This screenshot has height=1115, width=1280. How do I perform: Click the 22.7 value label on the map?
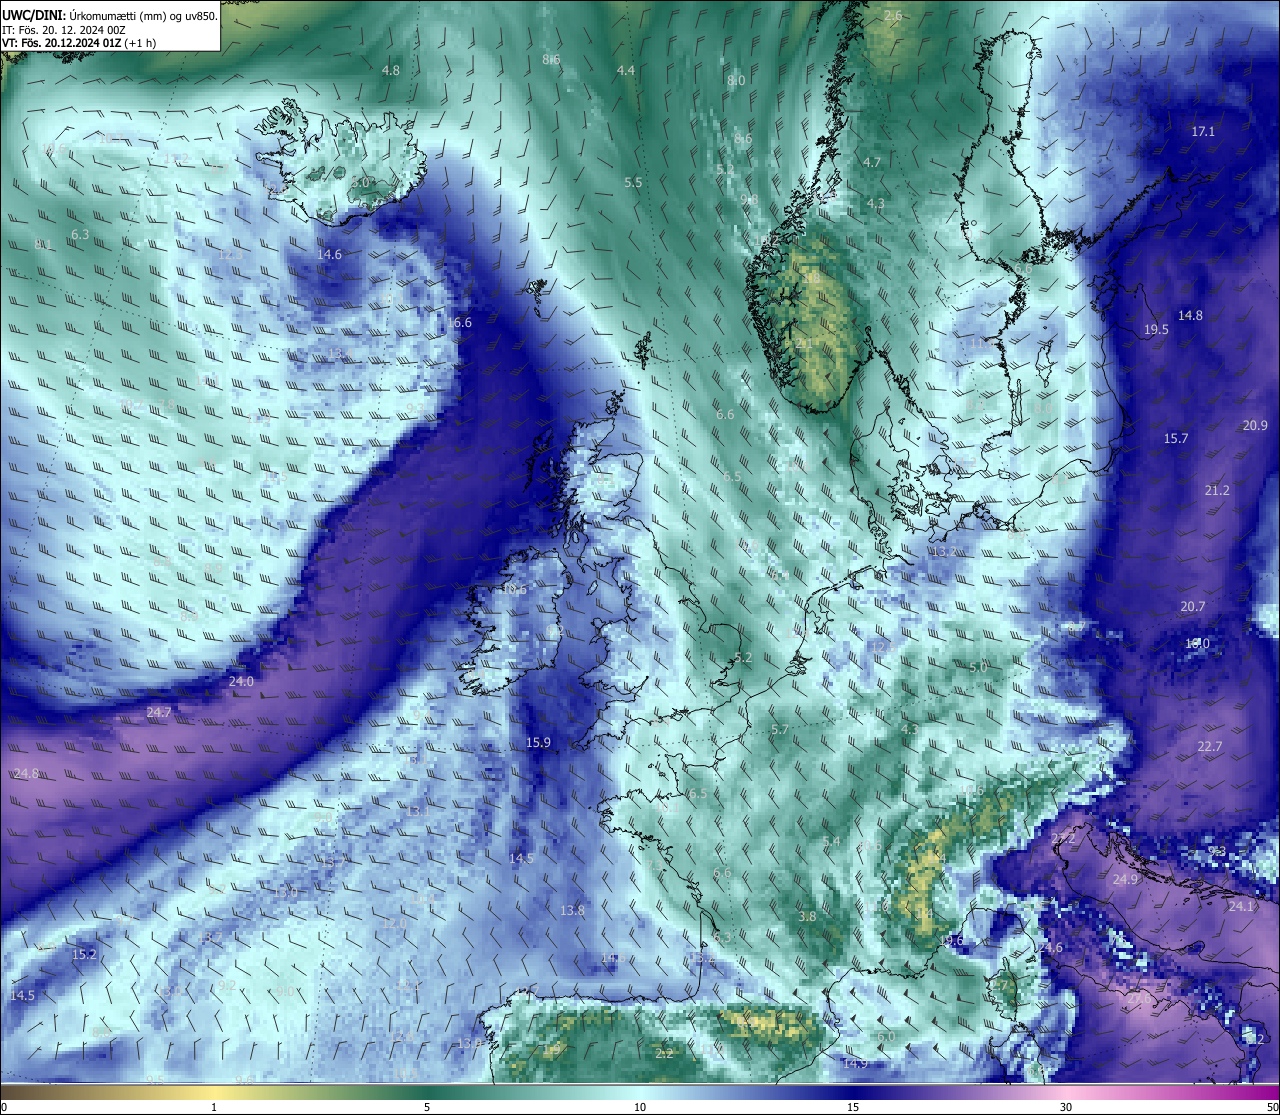[1210, 746]
